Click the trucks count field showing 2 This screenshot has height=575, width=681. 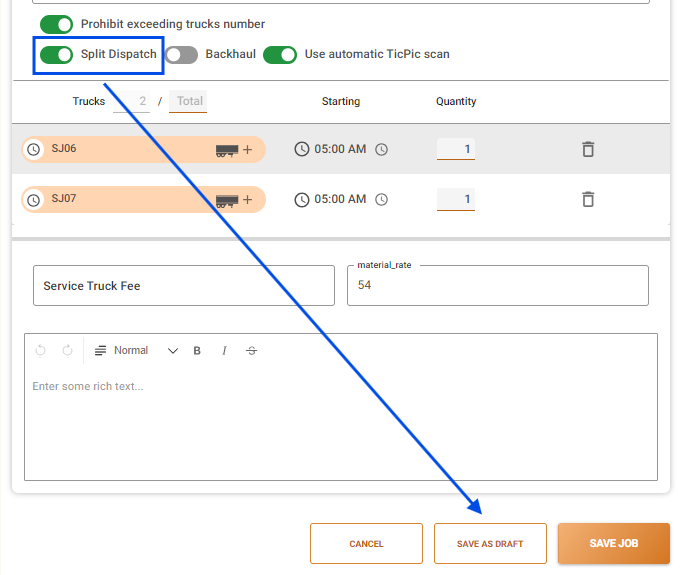(132, 101)
